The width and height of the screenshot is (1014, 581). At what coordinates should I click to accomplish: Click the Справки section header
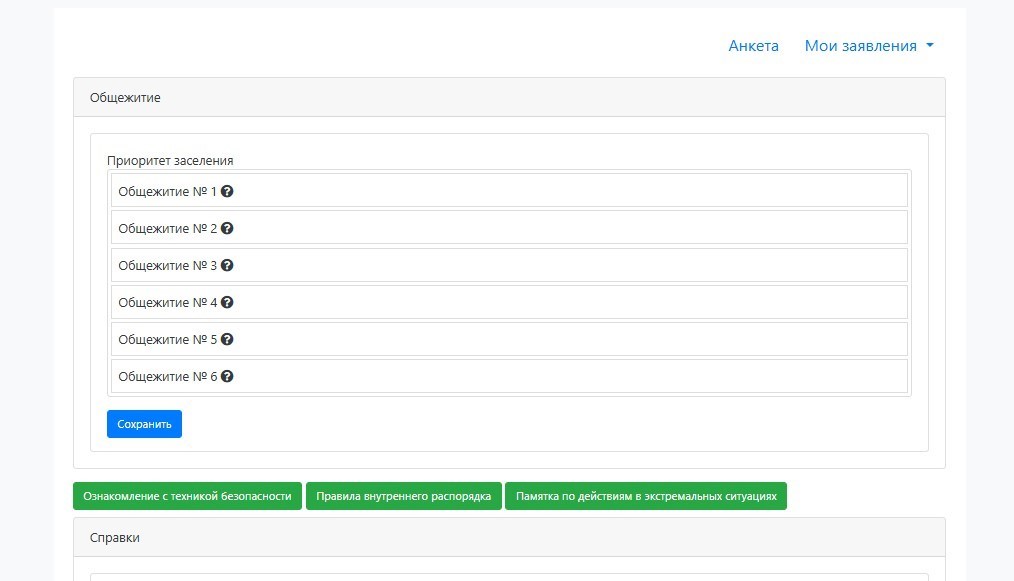(510, 538)
